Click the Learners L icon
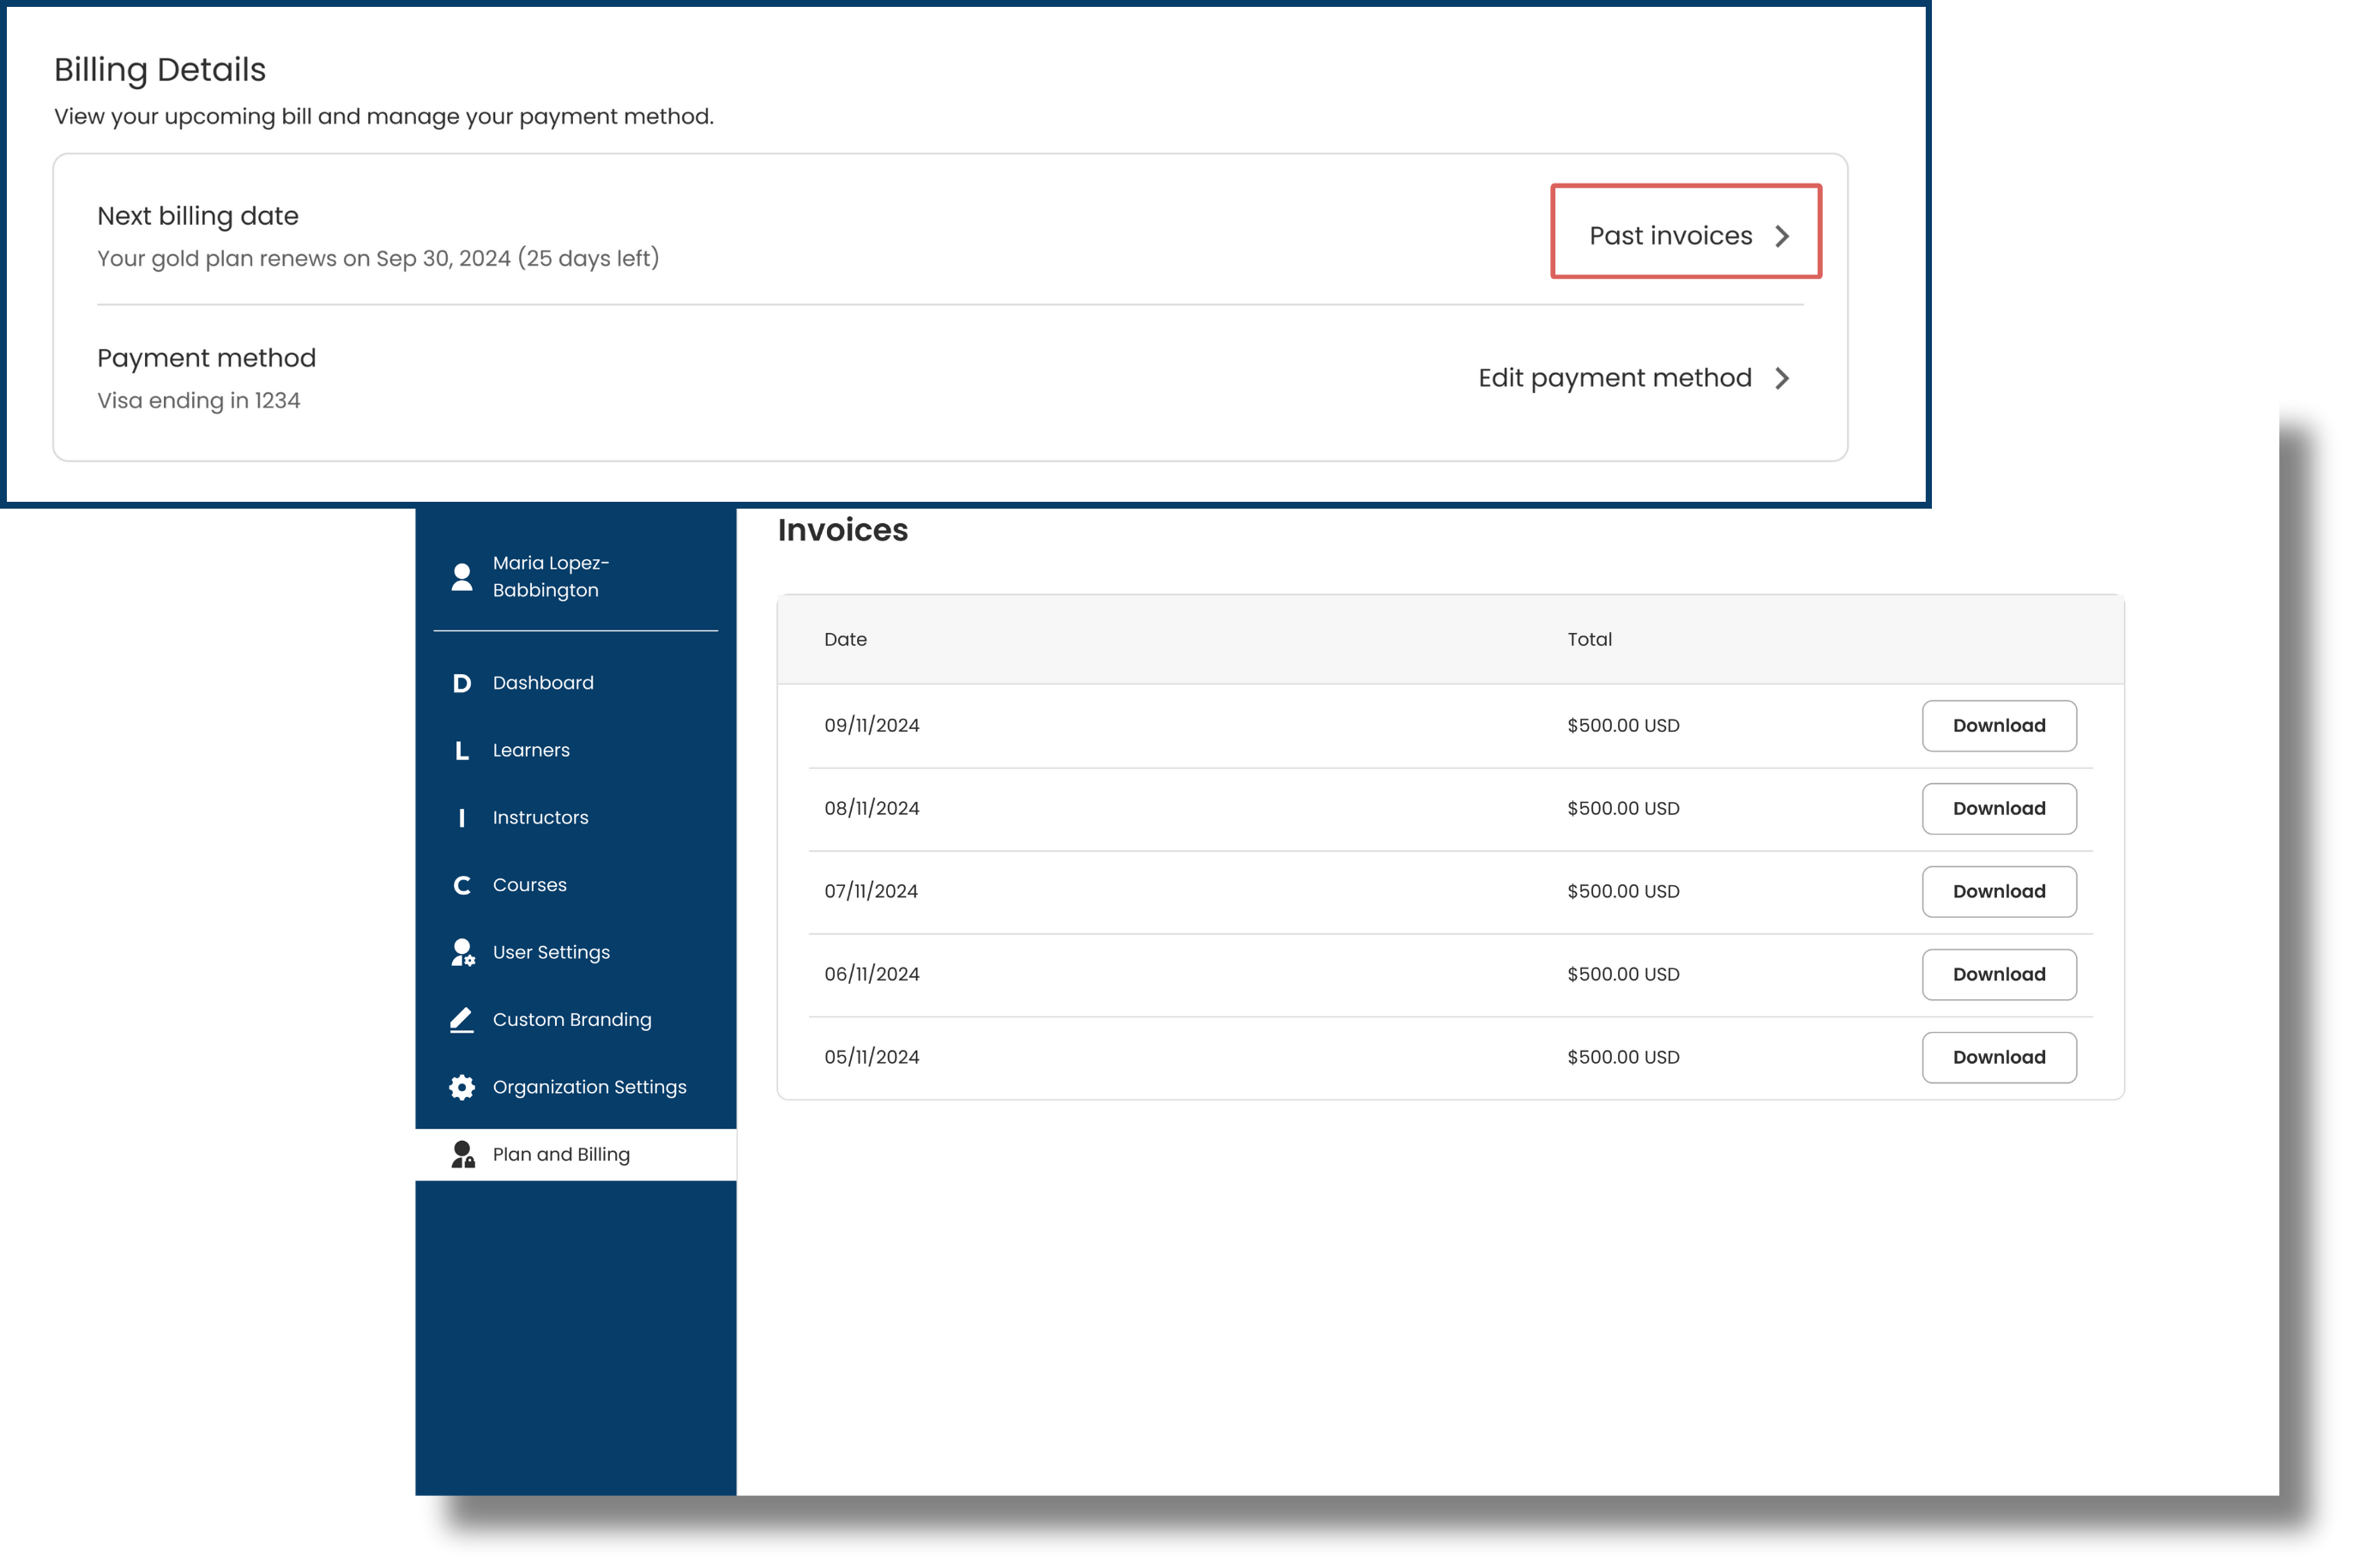 [461, 750]
